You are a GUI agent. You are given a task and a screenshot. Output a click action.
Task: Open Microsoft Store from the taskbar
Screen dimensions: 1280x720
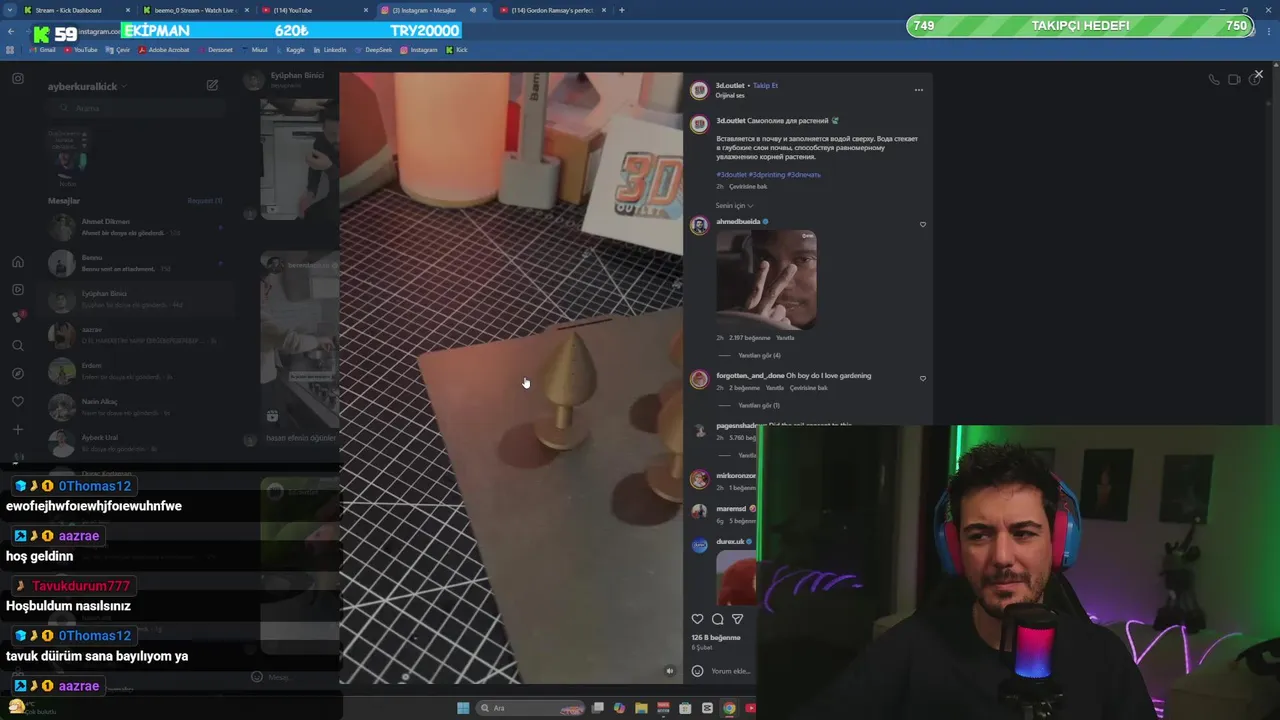tap(685, 708)
